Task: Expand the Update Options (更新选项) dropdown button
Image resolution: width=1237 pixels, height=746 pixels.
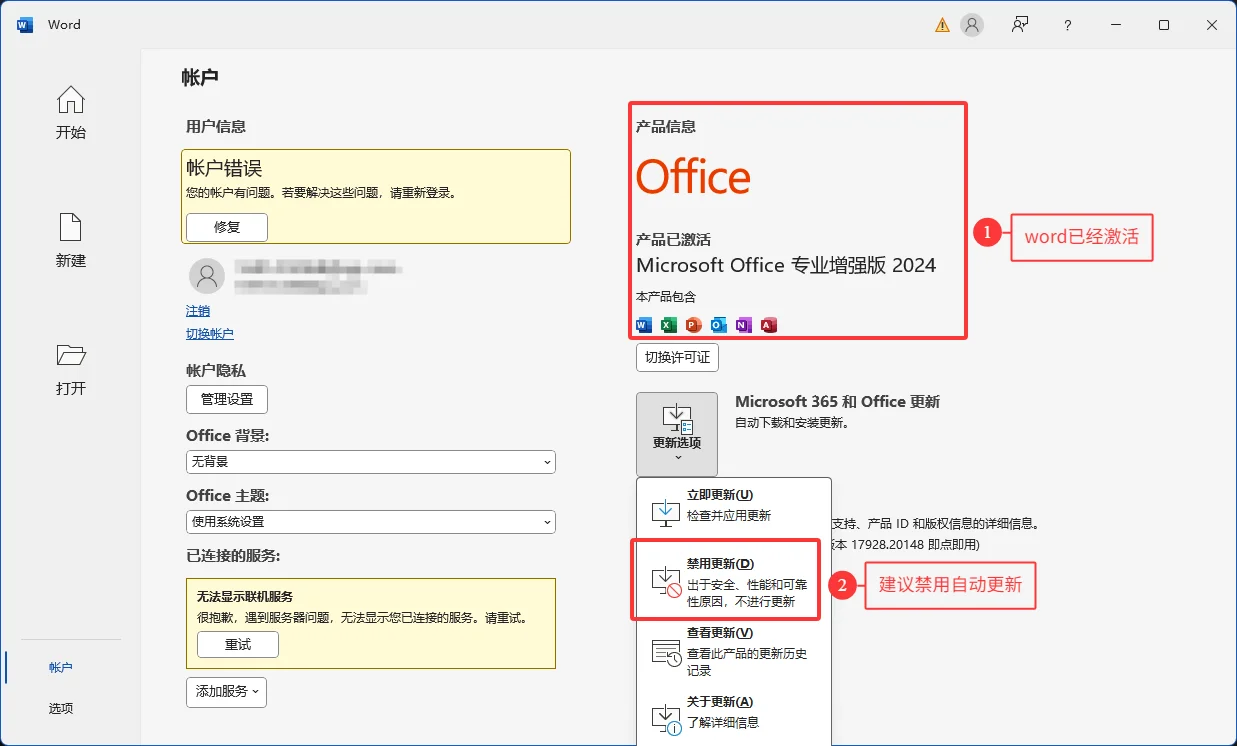Action: [677, 434]
